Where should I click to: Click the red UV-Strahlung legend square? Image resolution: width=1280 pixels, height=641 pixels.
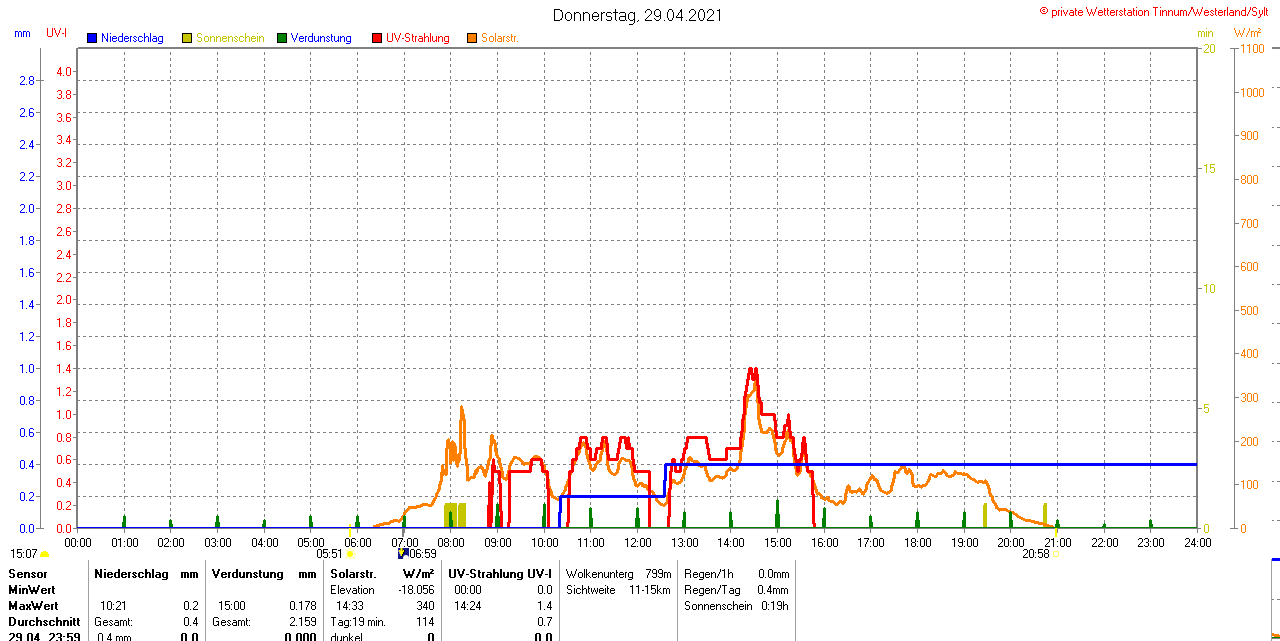coord(377,38)
